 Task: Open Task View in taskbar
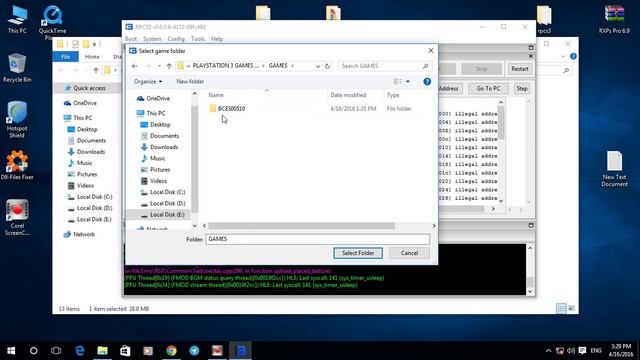coord(56,351)
